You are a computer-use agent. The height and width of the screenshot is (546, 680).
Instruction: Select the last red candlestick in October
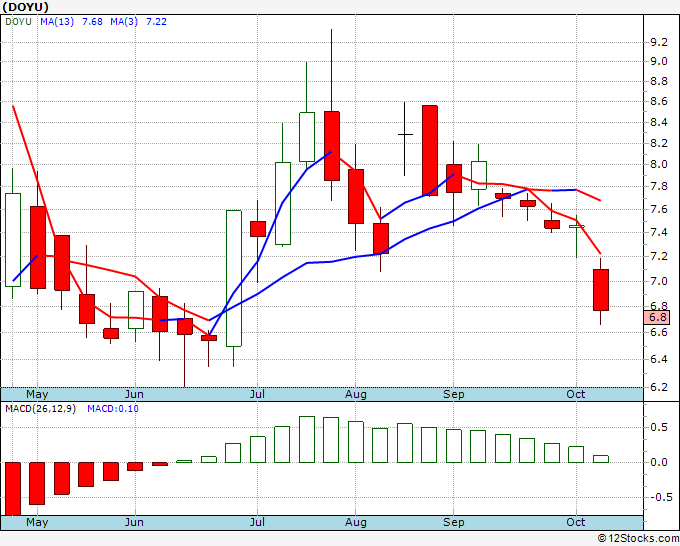600,290
